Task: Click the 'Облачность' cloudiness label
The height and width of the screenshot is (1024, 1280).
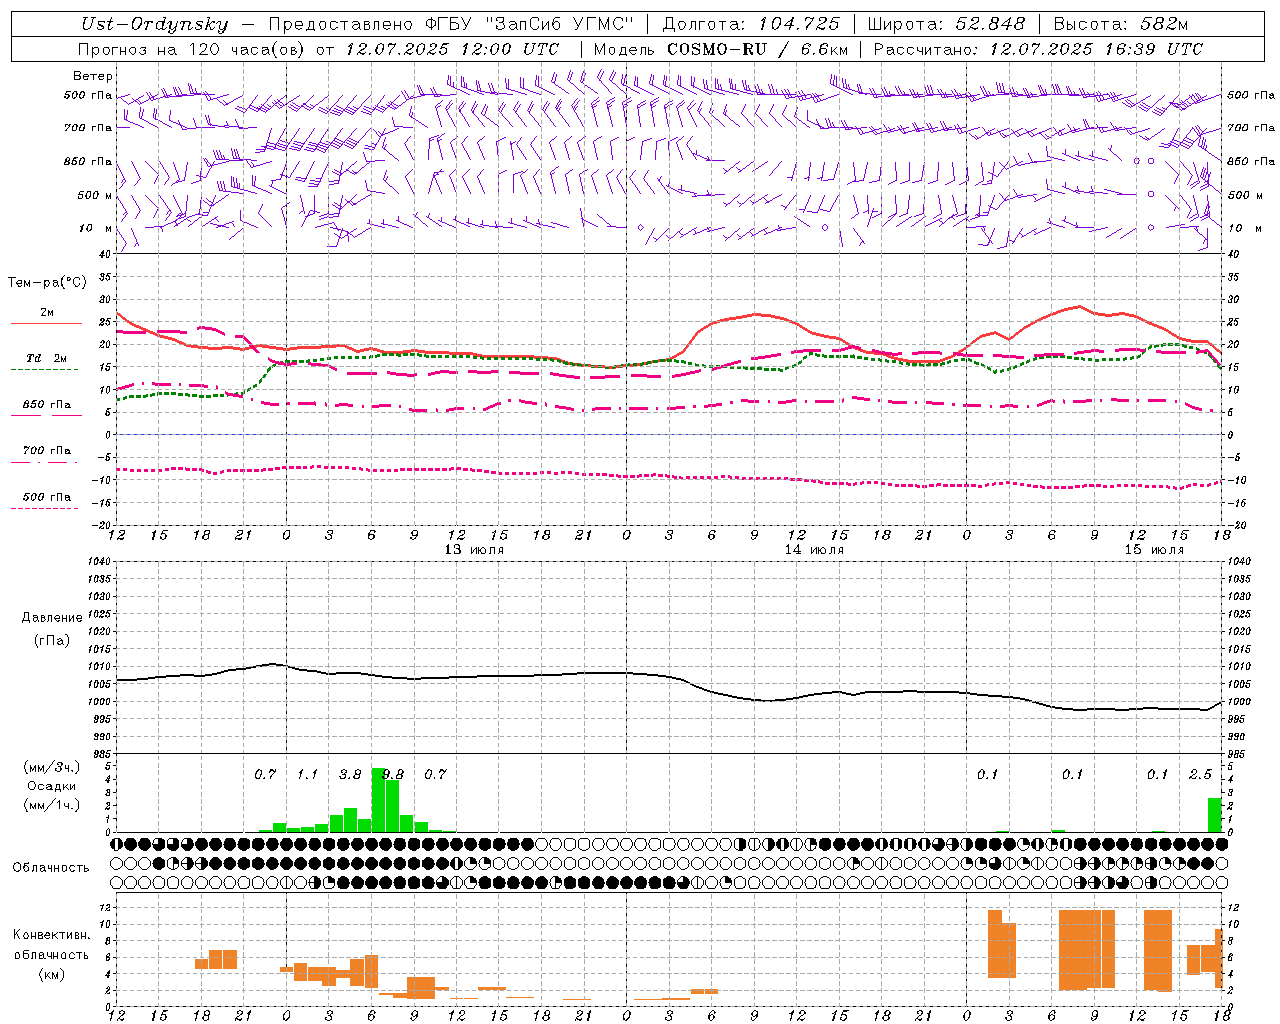Action: click(x=51, y=868)
